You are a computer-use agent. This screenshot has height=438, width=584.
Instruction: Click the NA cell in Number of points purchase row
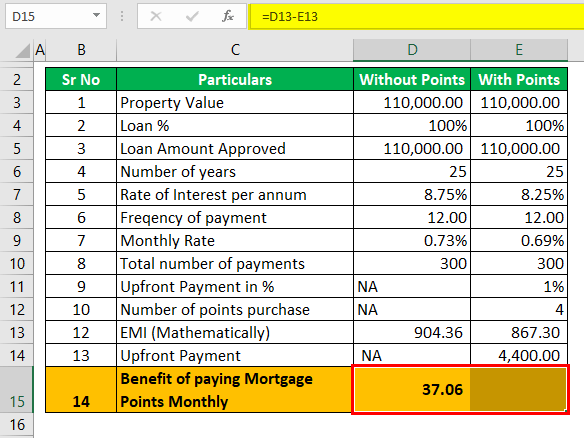click(412, 310)
